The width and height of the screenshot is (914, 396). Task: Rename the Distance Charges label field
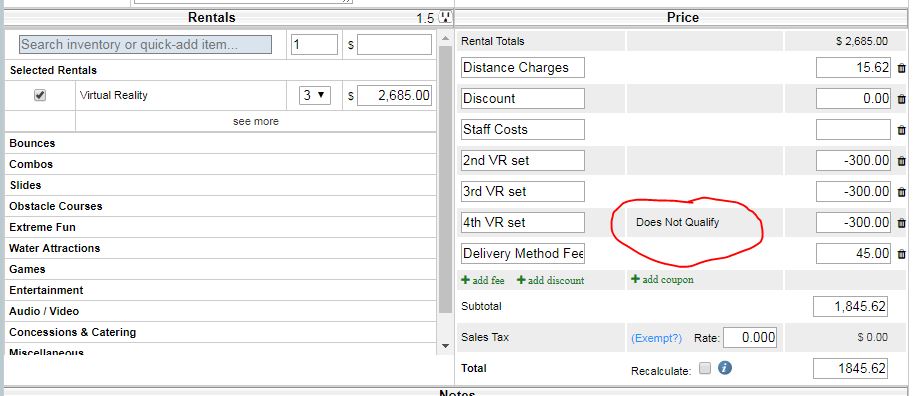click(x=523, y=68)
